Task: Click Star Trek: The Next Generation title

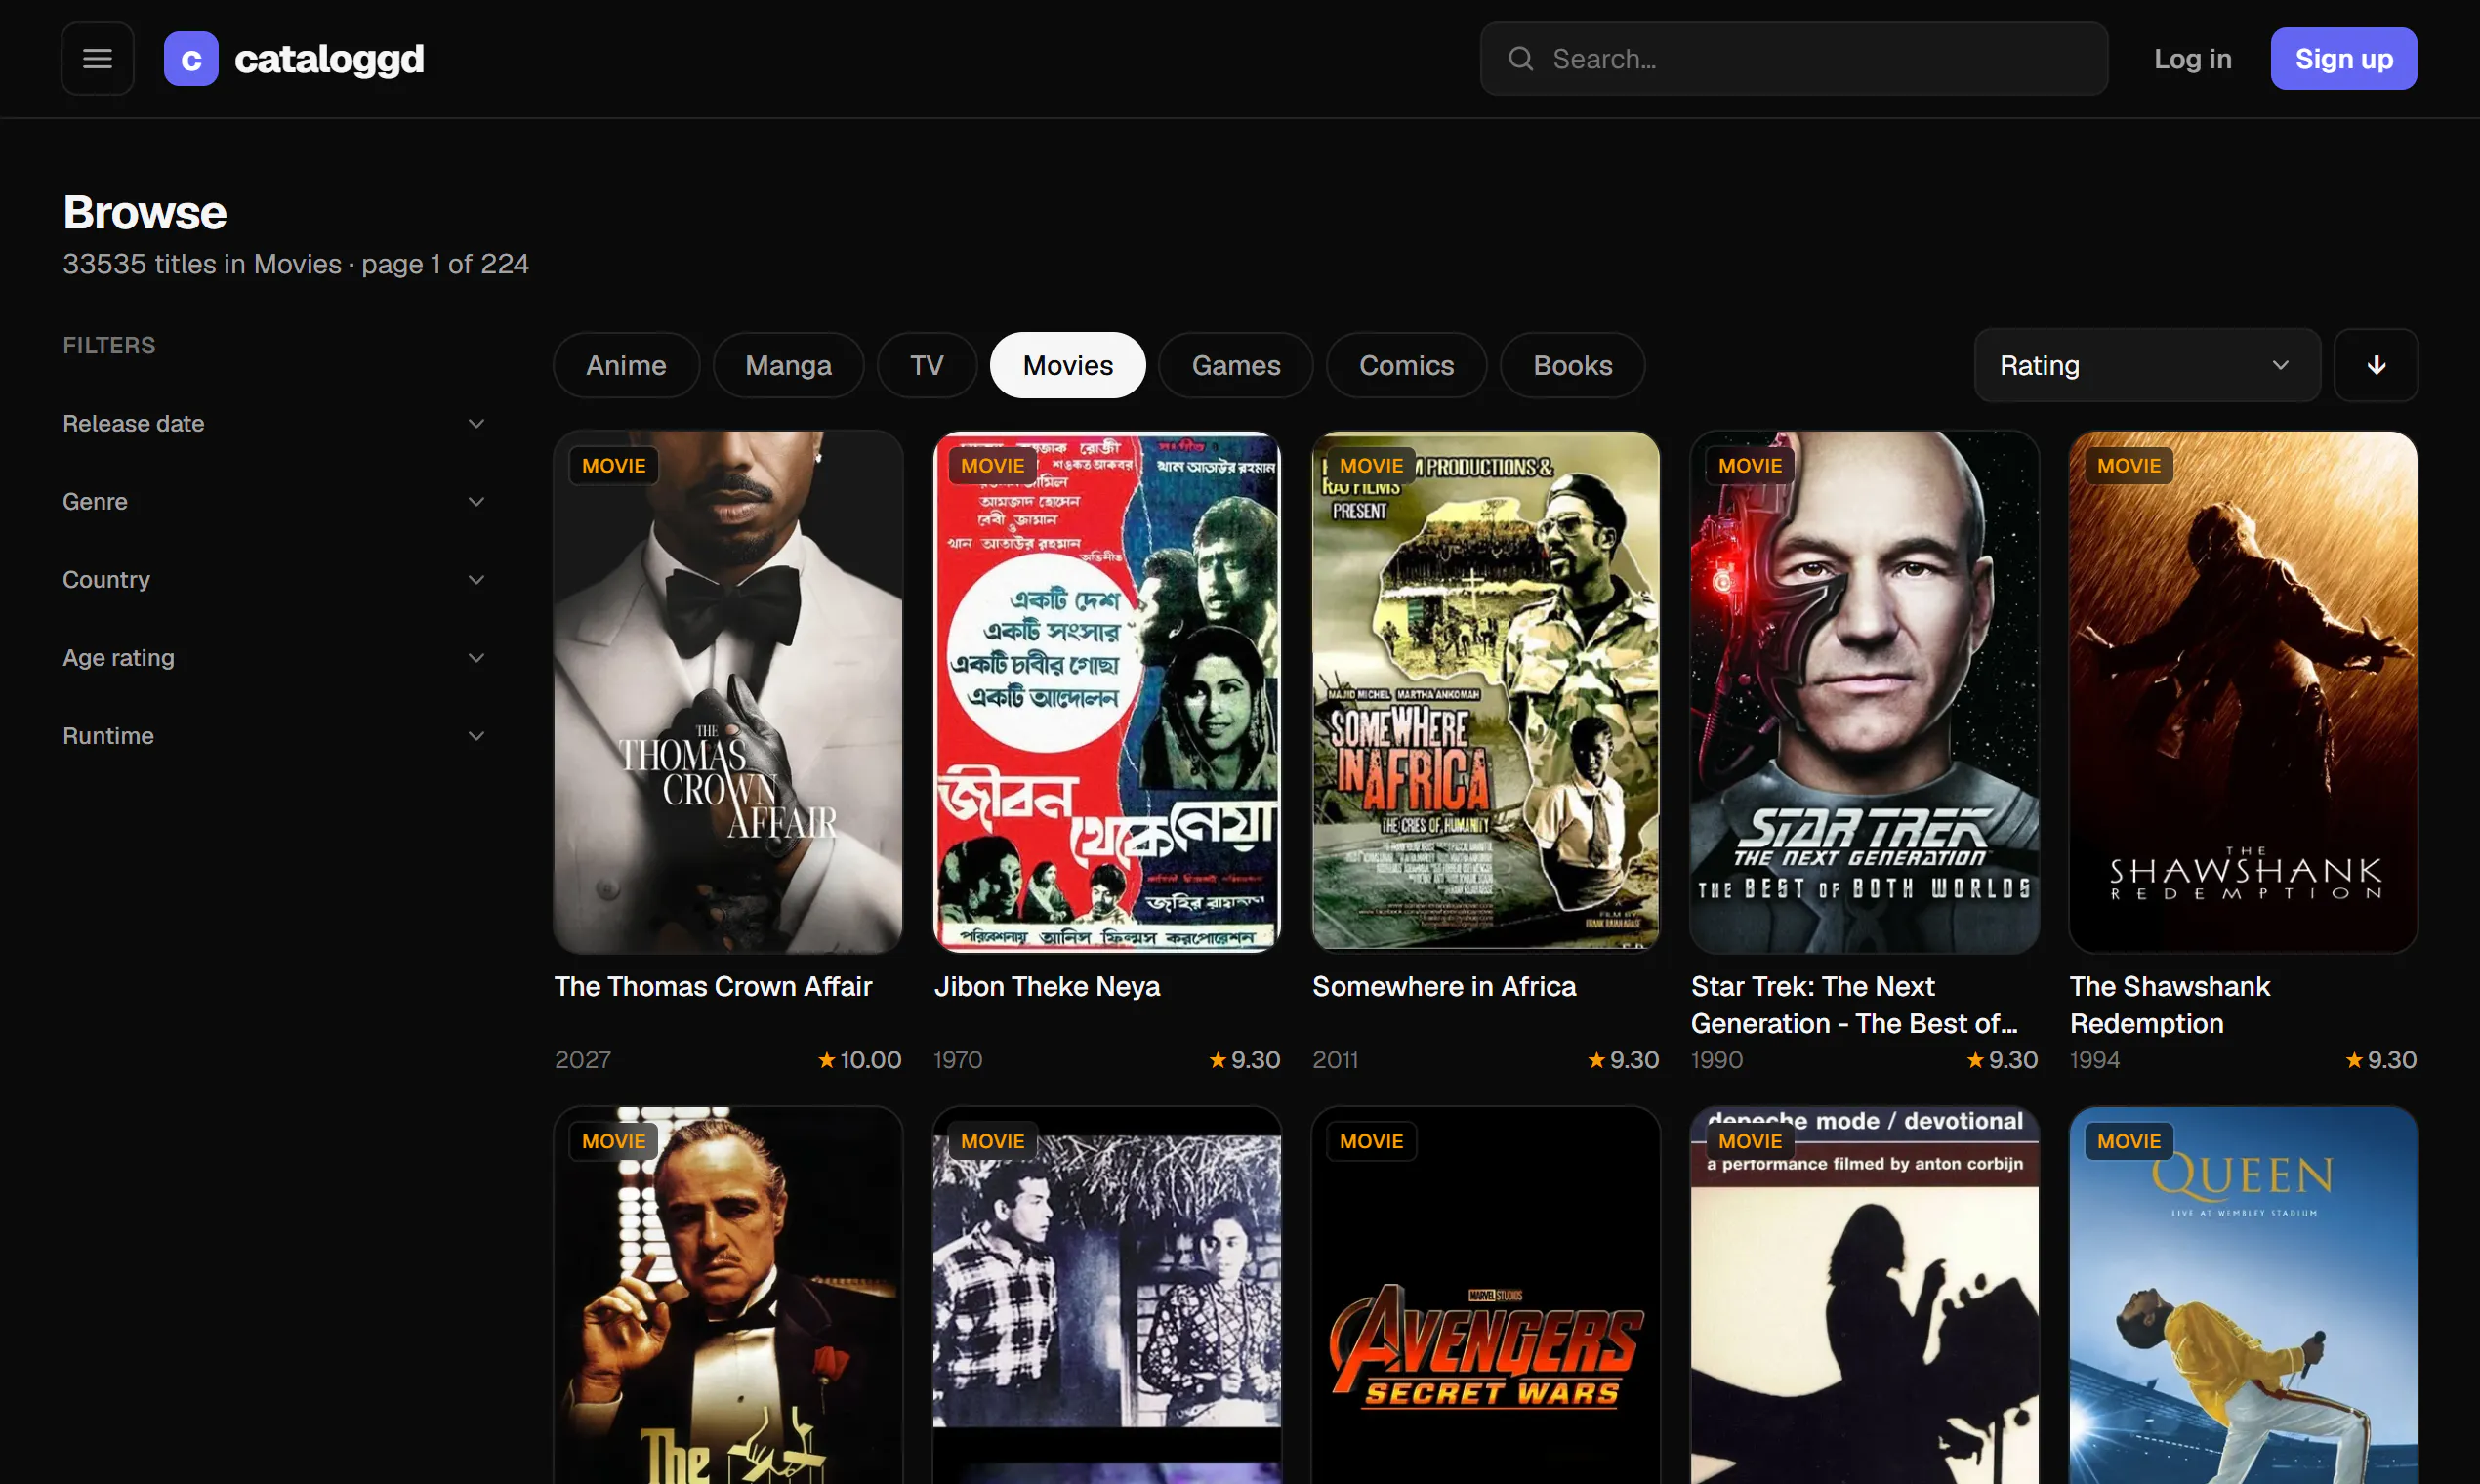Action: tap(1854, 1004)
